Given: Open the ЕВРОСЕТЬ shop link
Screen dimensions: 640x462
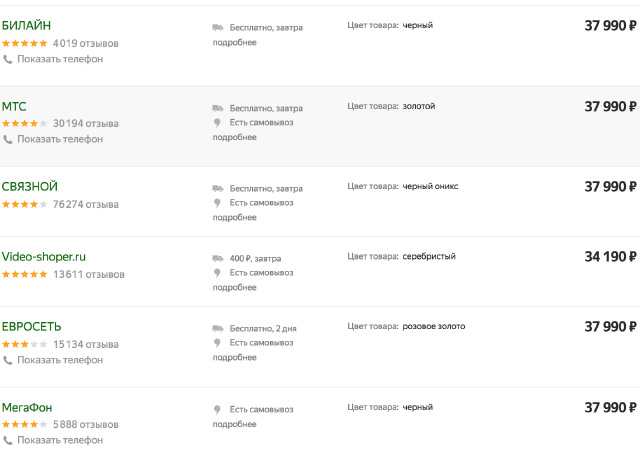Looking at the screenshot, I should (x=31, y=327).
